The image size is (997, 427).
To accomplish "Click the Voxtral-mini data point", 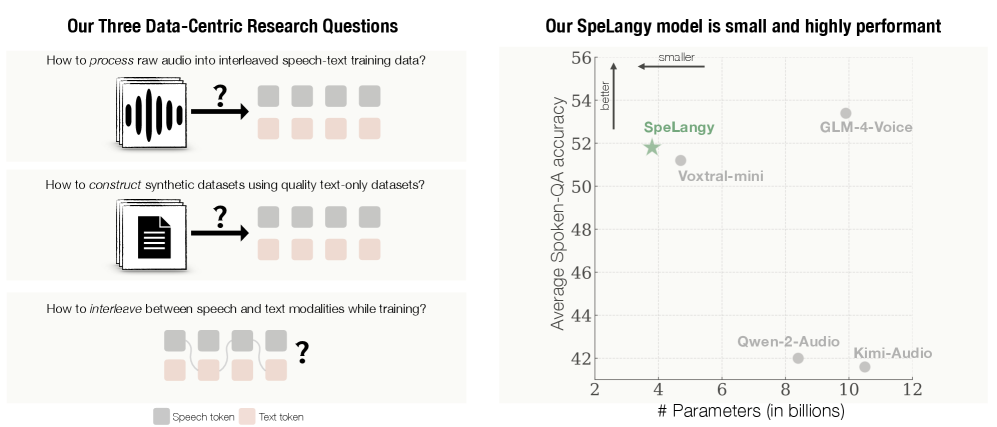I will tap(681, 160).
